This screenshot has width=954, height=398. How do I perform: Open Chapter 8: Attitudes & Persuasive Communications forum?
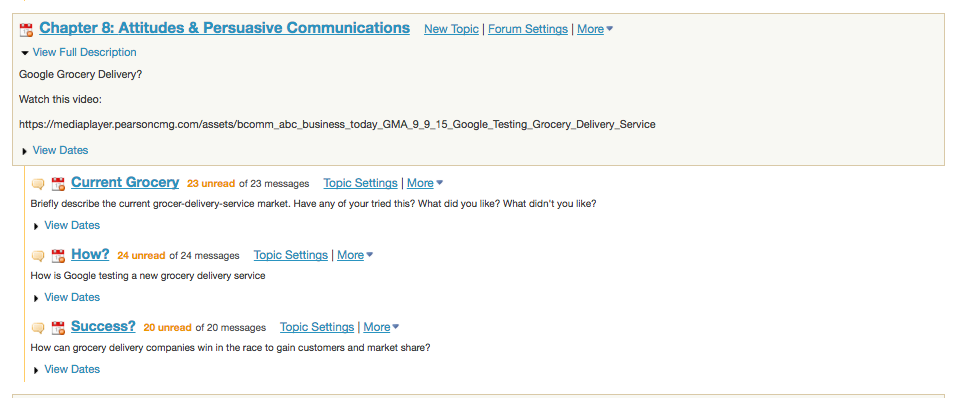(225, 28)
